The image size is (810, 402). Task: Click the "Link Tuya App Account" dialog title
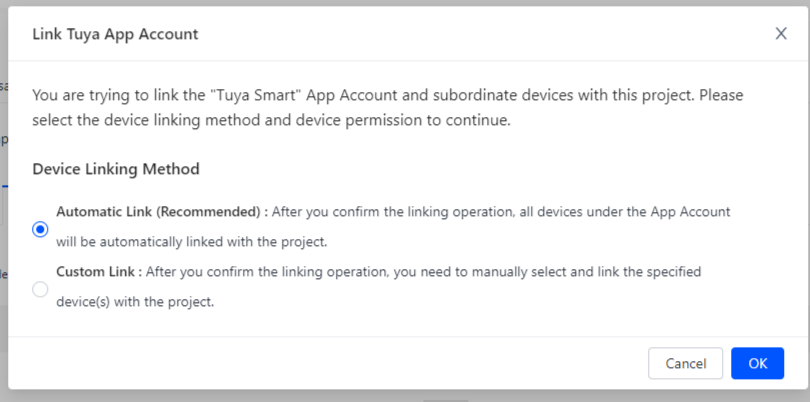tap(115, 34)
